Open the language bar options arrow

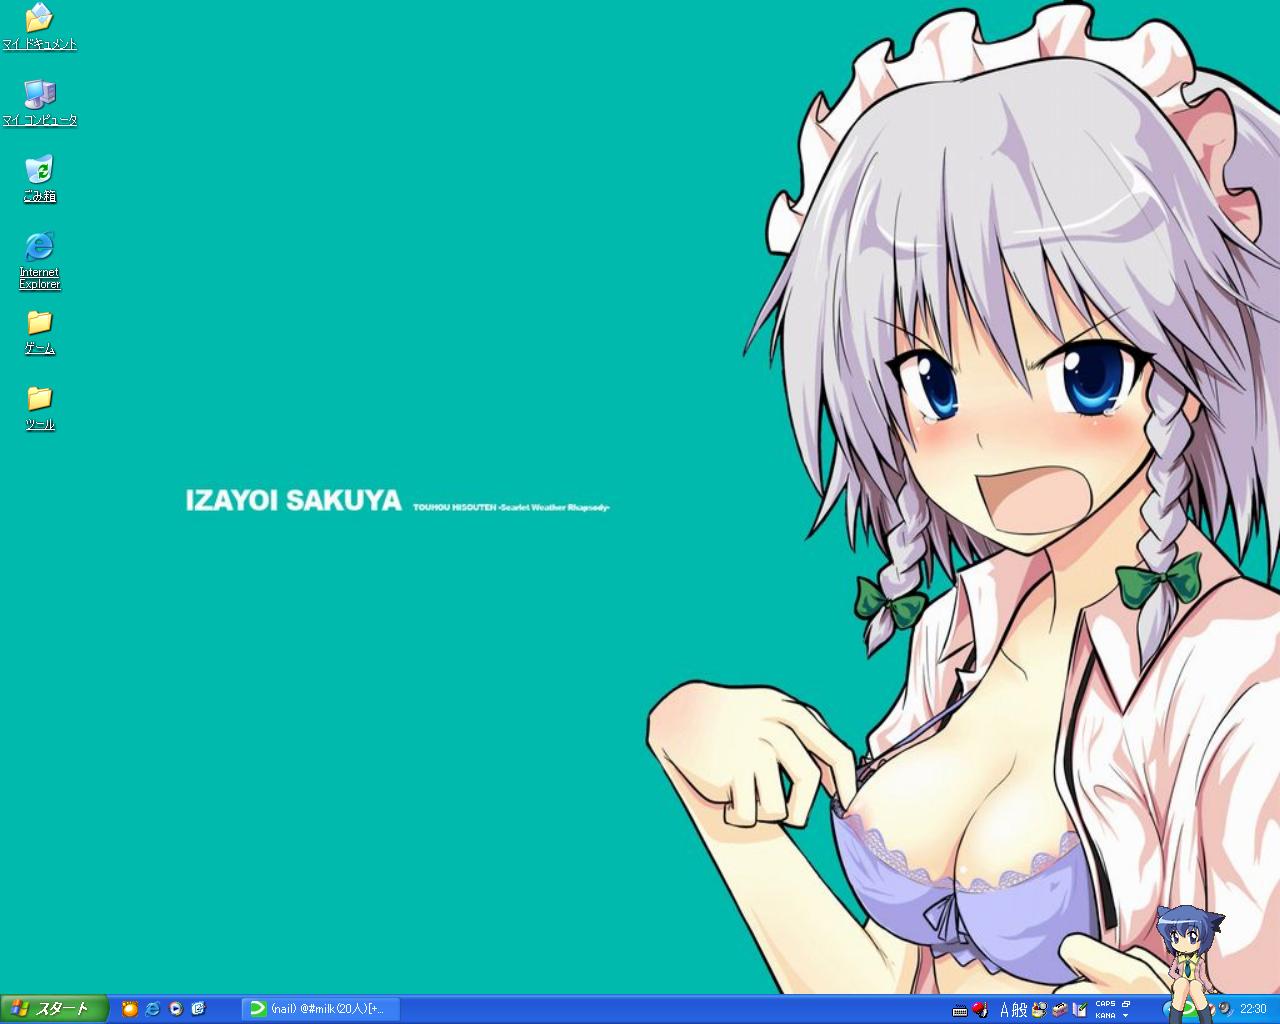tap(1126, 1016)
